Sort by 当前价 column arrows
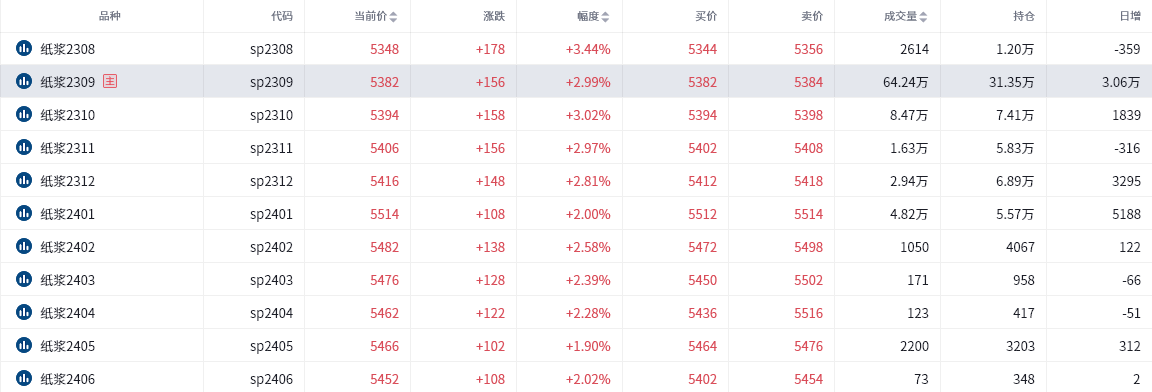The image size is (1152, 392). coord(394,16)
